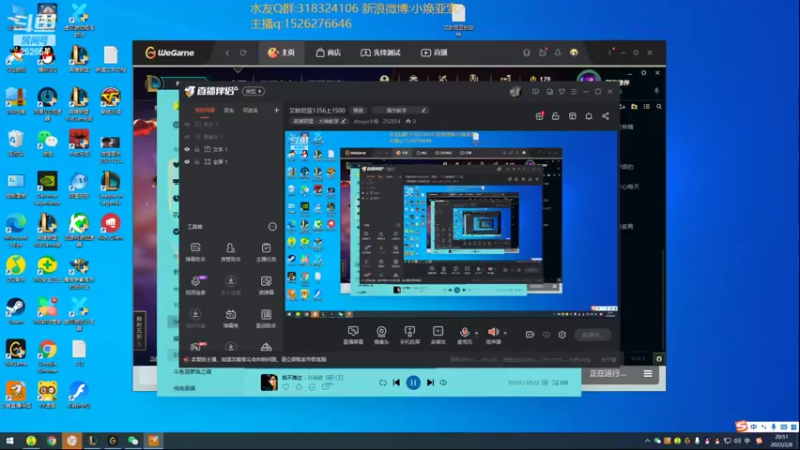The width and height of the screenshot is (800, 450).
Task: Expand microphone options arrow
Action: [477, 333]
